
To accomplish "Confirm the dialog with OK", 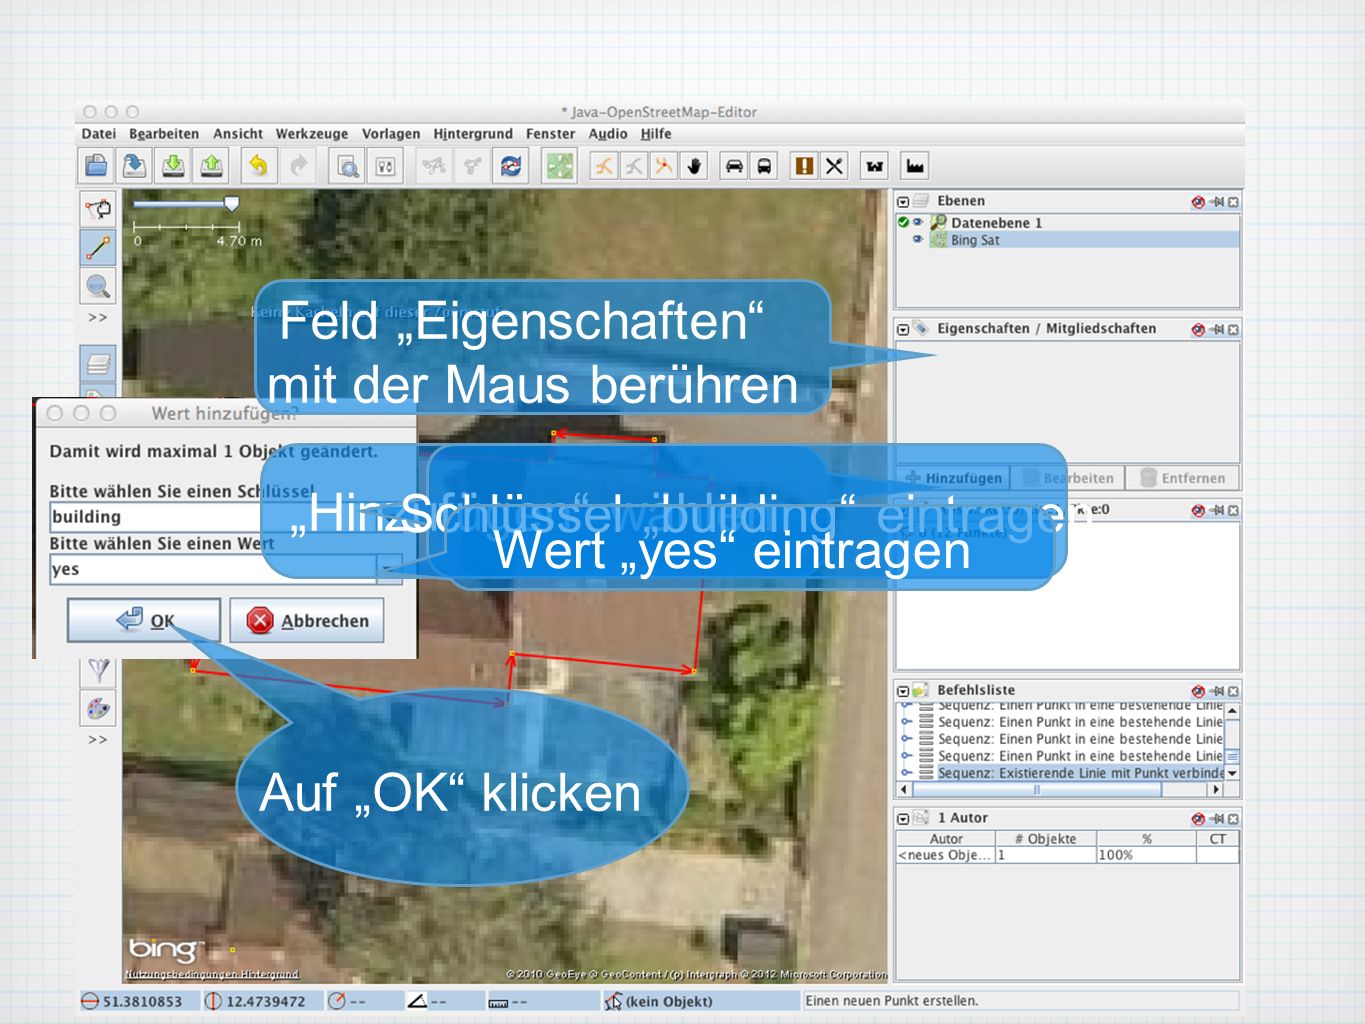I will tap(144, 620).
